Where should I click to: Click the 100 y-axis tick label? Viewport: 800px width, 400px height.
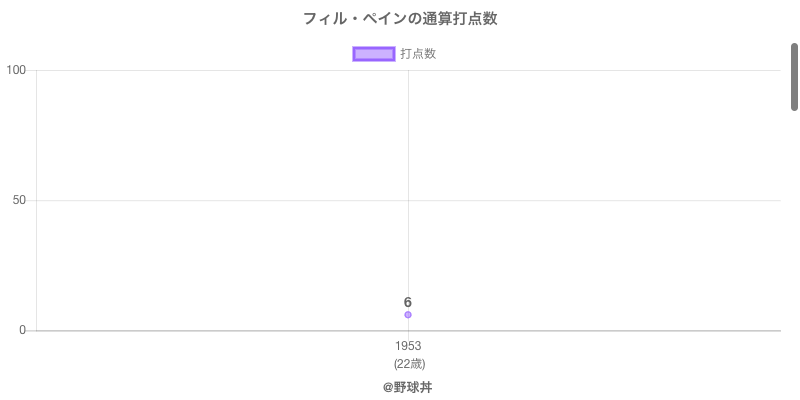[16, 70]
